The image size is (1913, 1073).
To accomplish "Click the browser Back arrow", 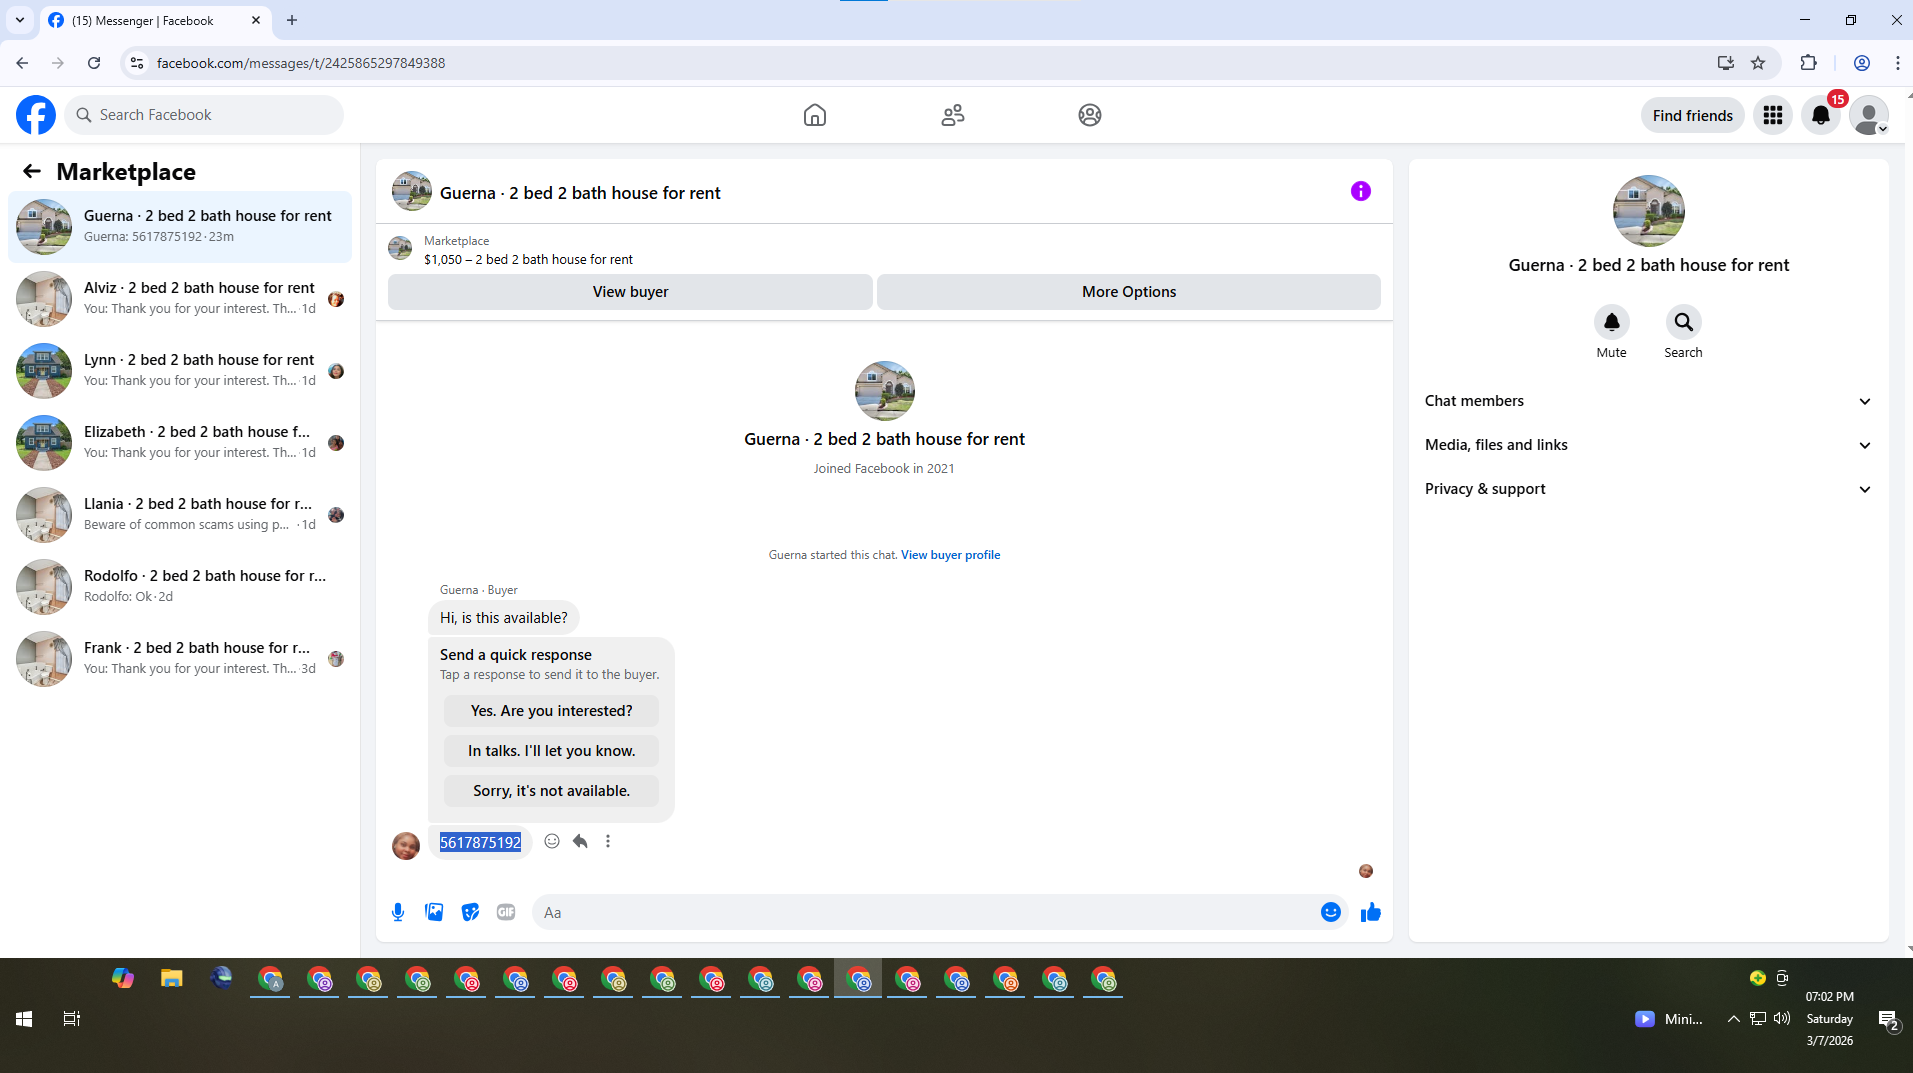I will click(x=22, y=63).
